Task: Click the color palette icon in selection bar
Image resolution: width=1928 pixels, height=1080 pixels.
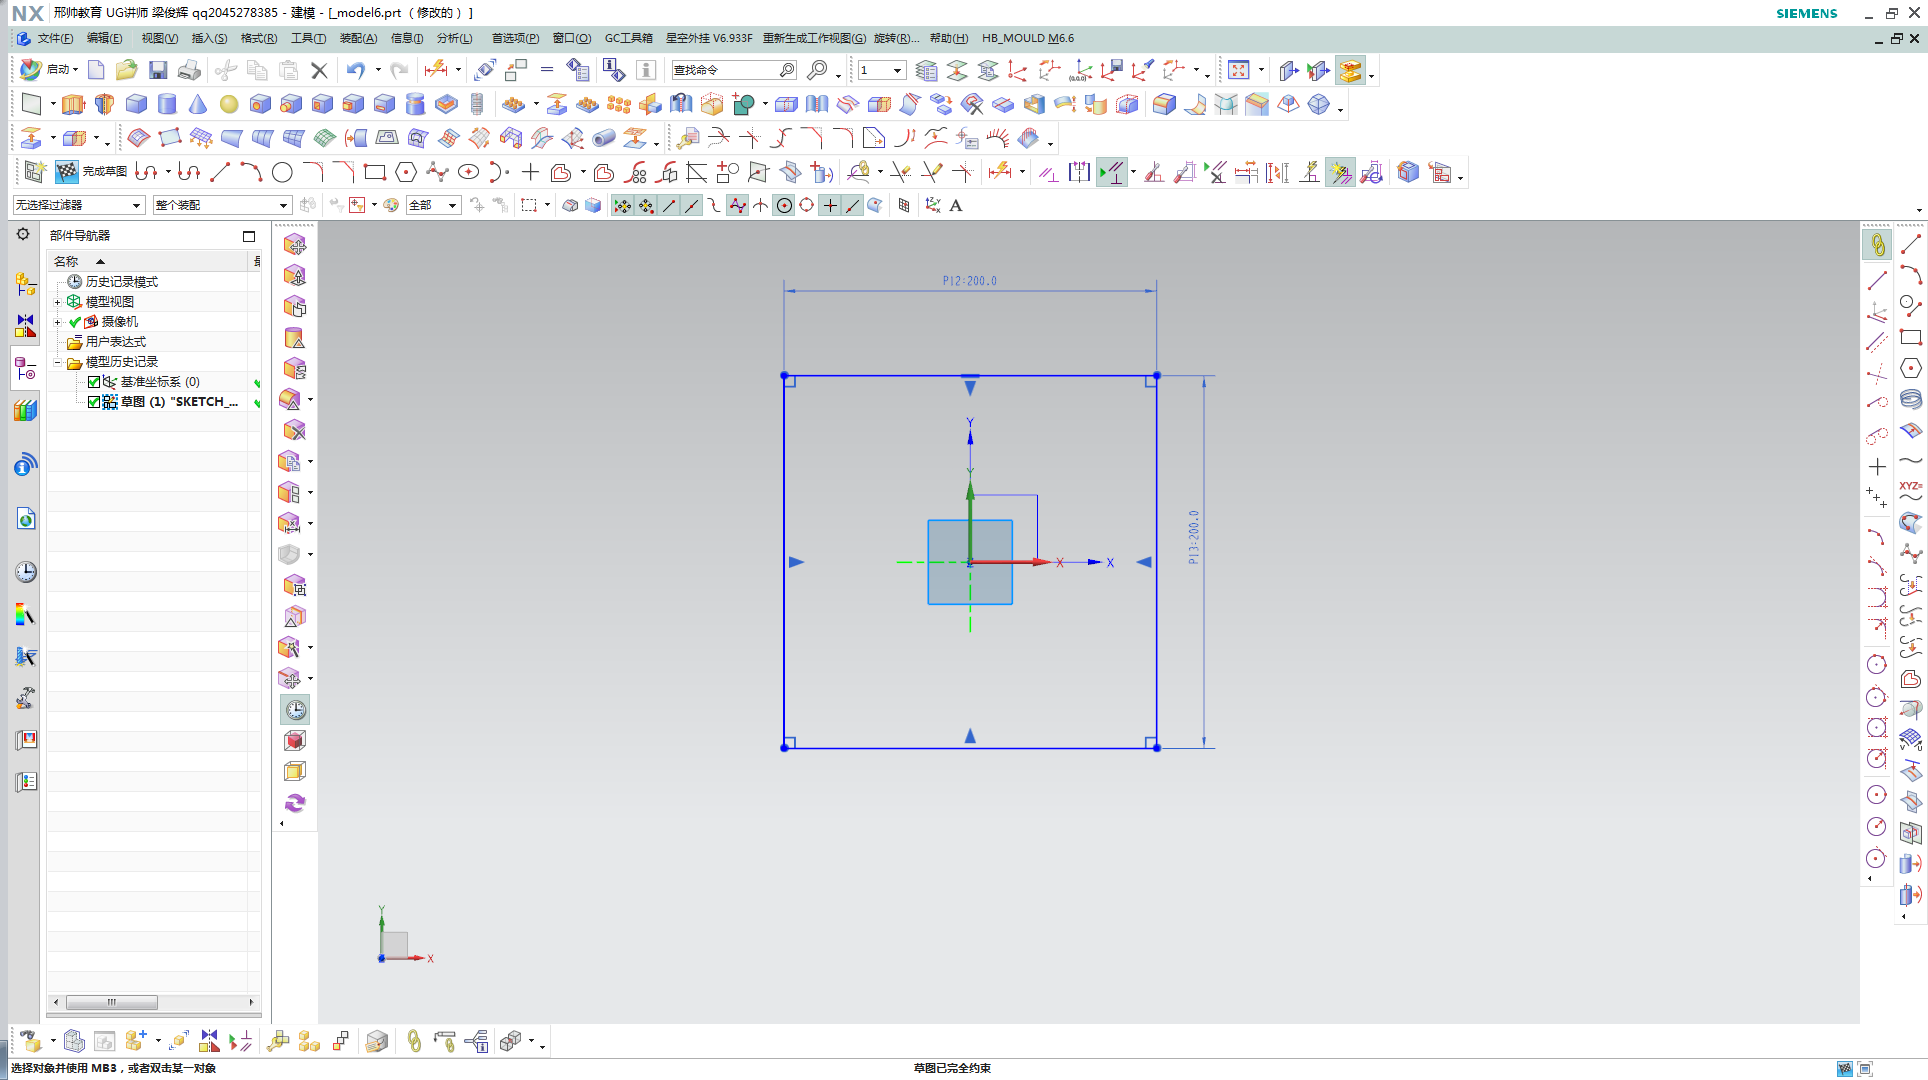Action: point(391,205)
